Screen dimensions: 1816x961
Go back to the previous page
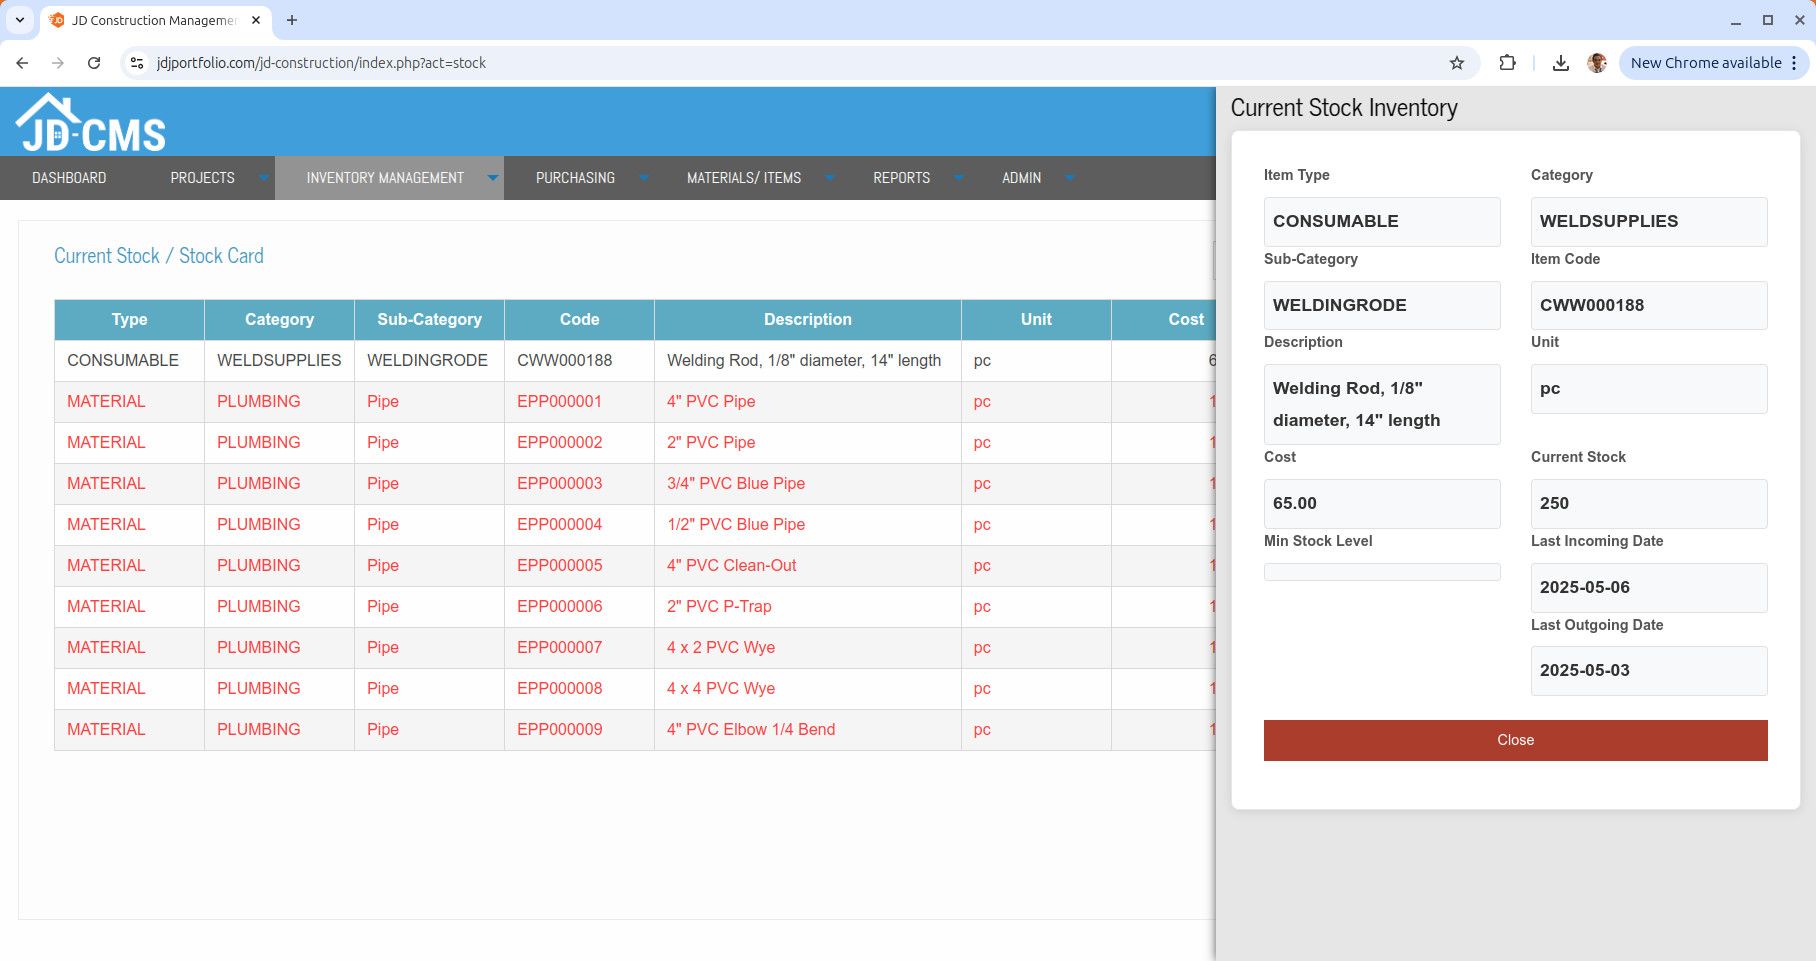pos(22,63)
